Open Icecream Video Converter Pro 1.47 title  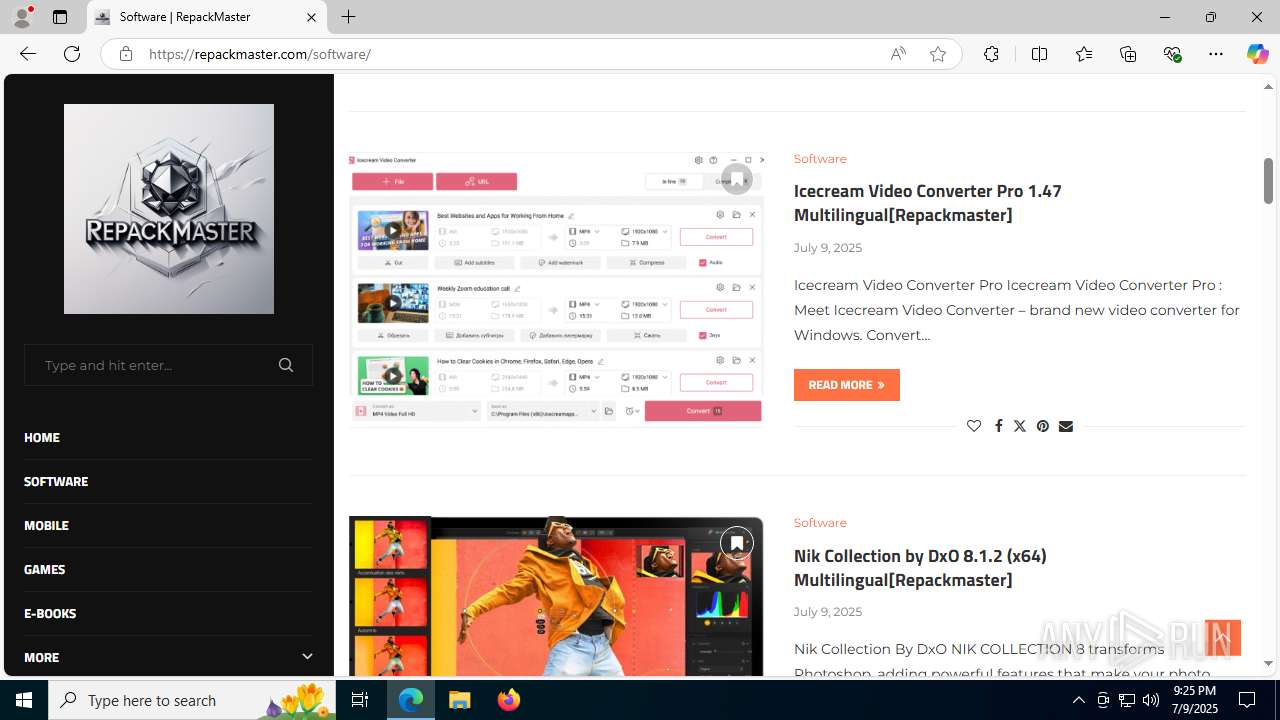pyautogui.click(x=928, y=202)
